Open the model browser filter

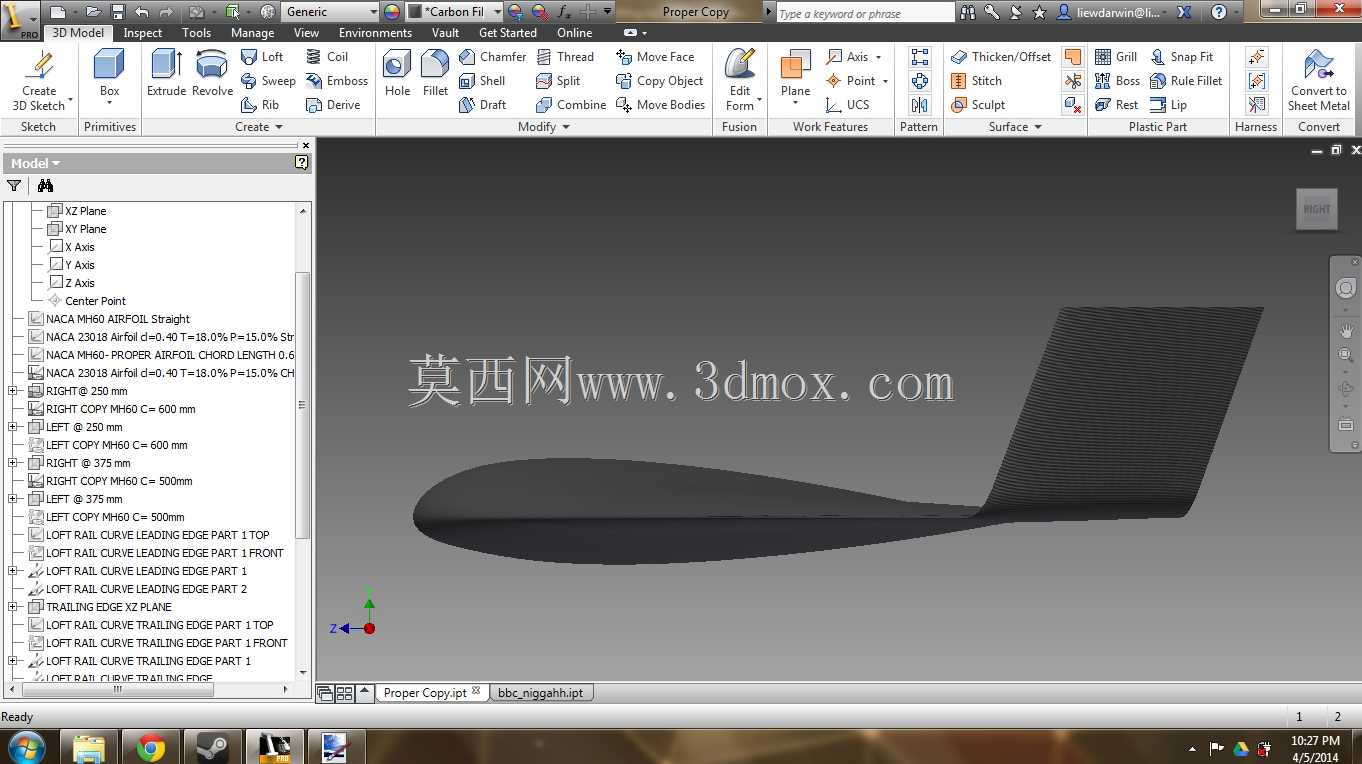coord(14,186)
